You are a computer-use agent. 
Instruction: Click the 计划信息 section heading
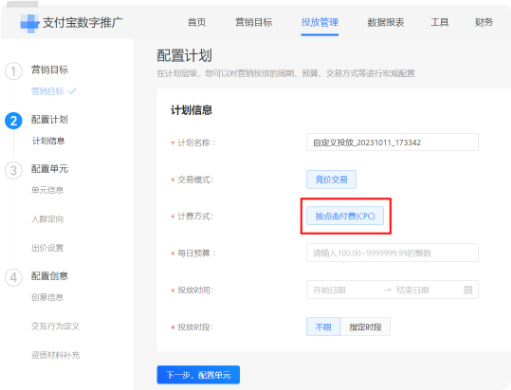click(191, 110)
